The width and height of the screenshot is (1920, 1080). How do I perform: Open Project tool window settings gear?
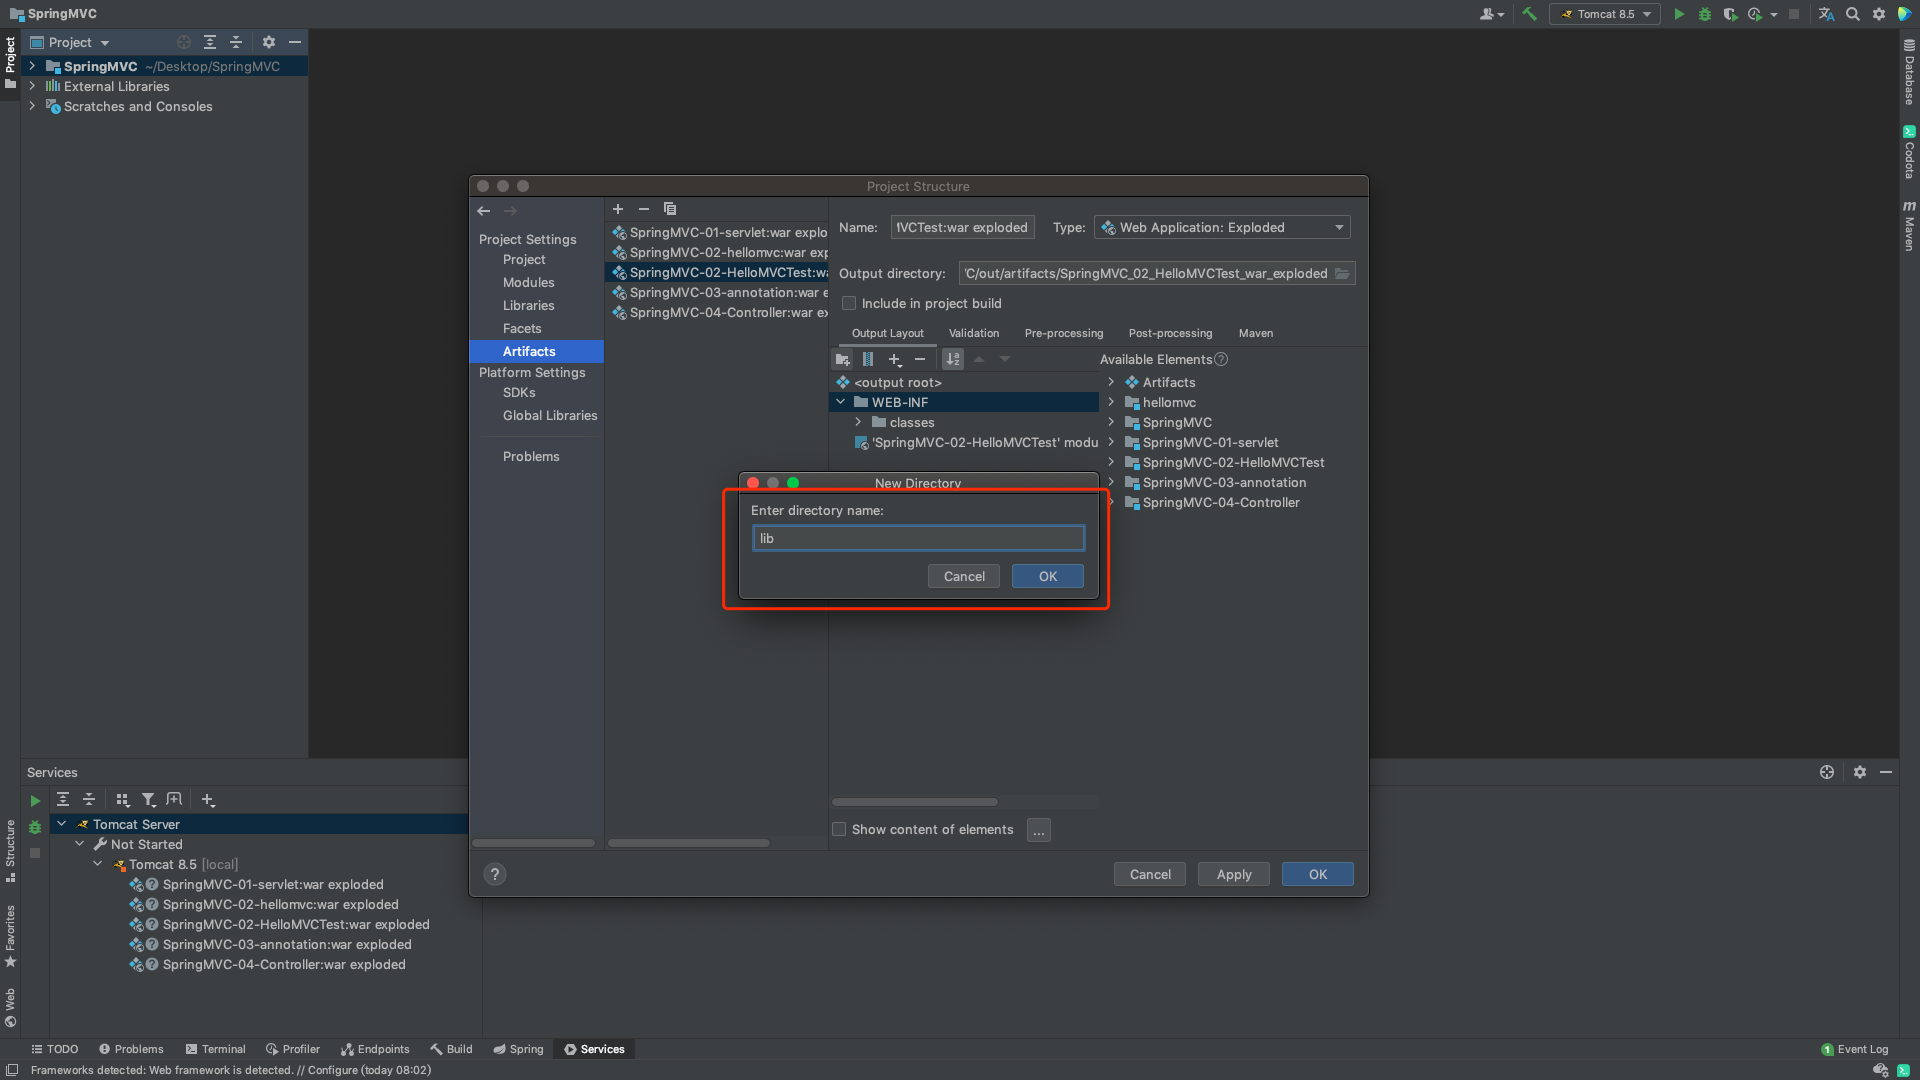point(268,42)
